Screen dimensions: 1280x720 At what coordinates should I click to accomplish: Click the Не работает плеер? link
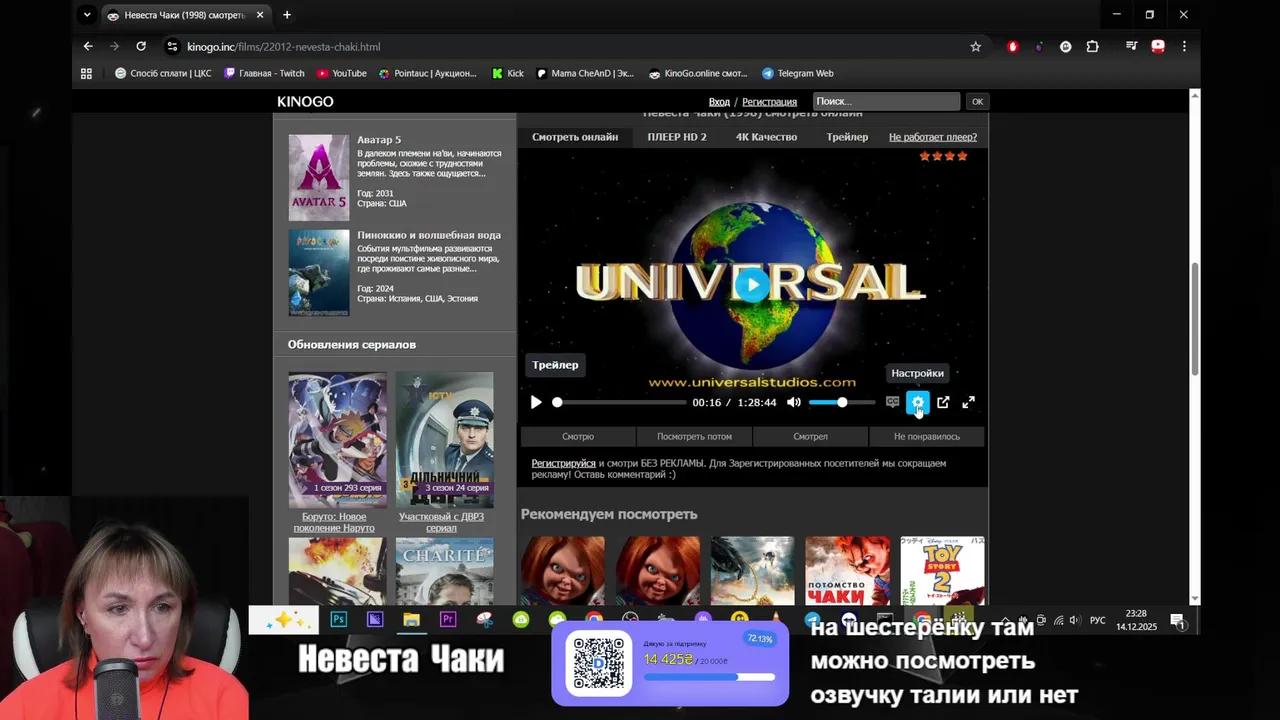point(933,137)
